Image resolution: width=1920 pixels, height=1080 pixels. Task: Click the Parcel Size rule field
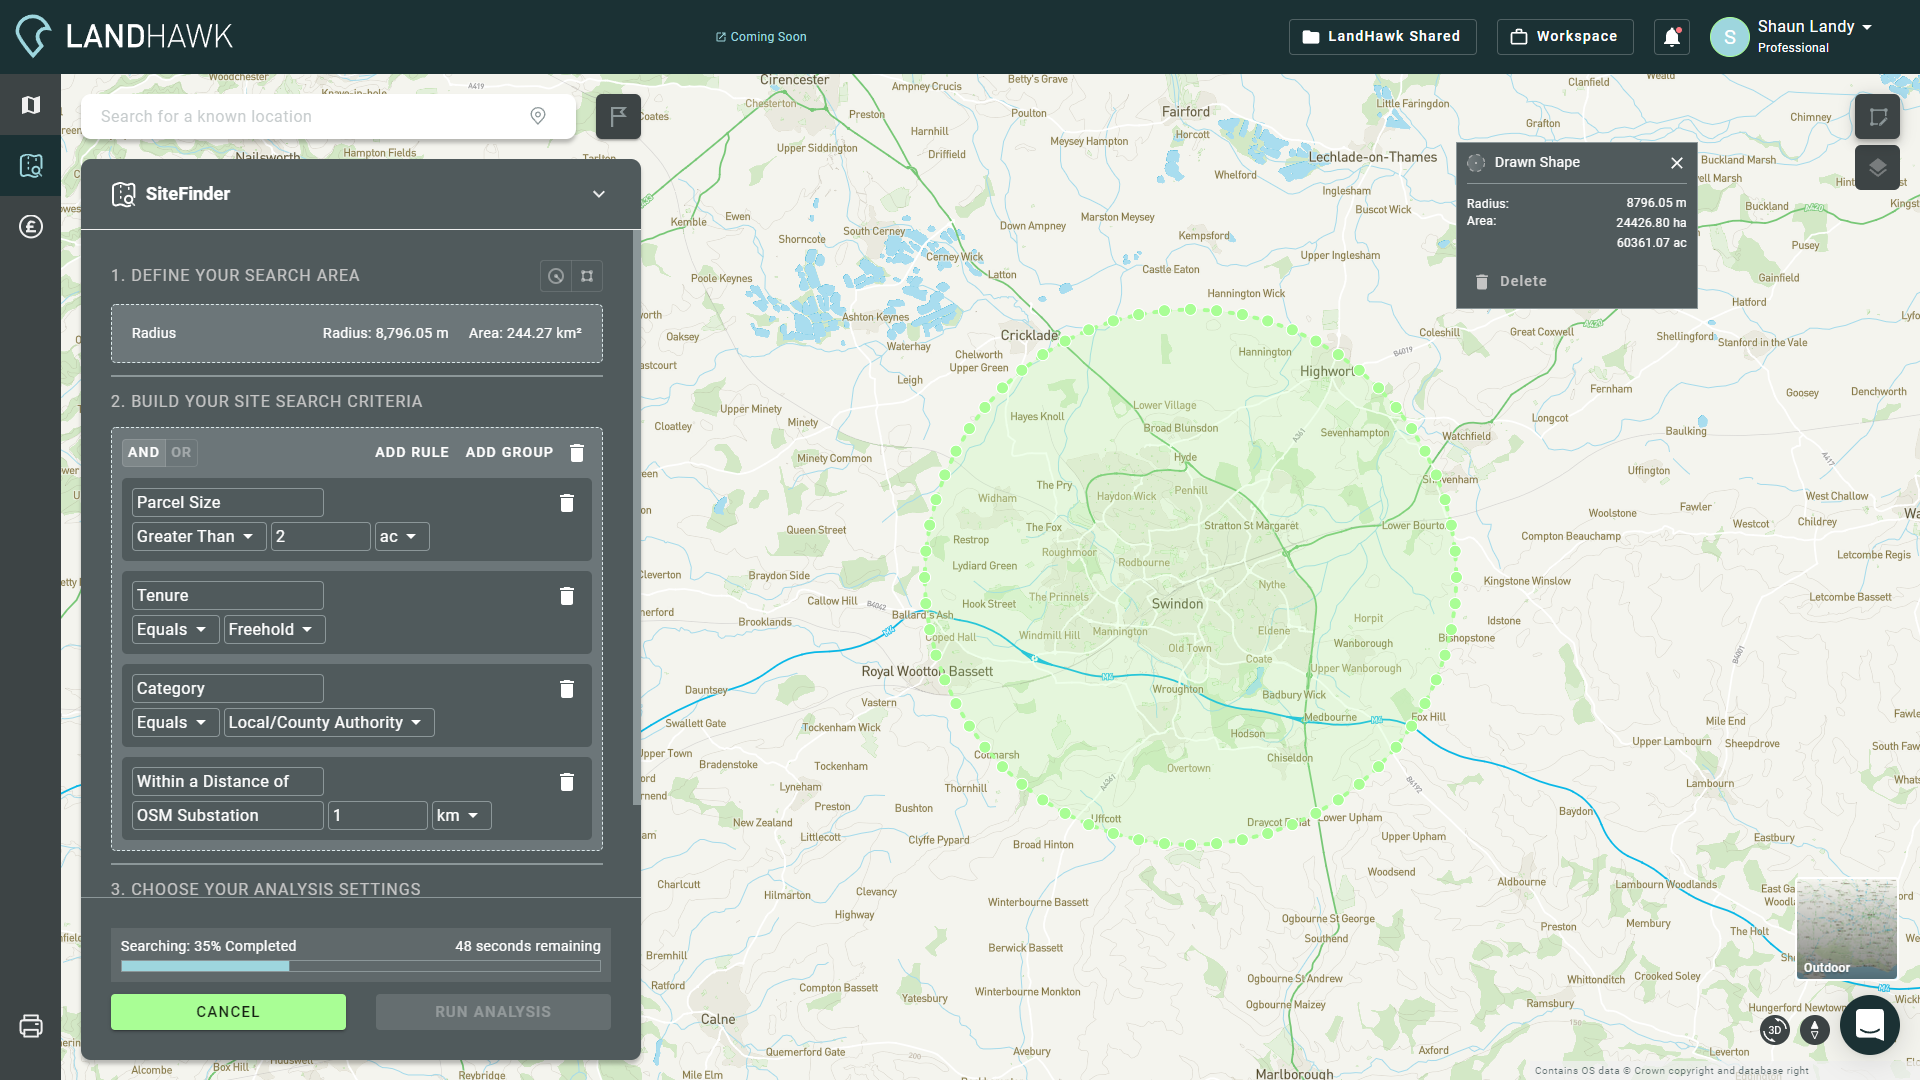(227, 503)
